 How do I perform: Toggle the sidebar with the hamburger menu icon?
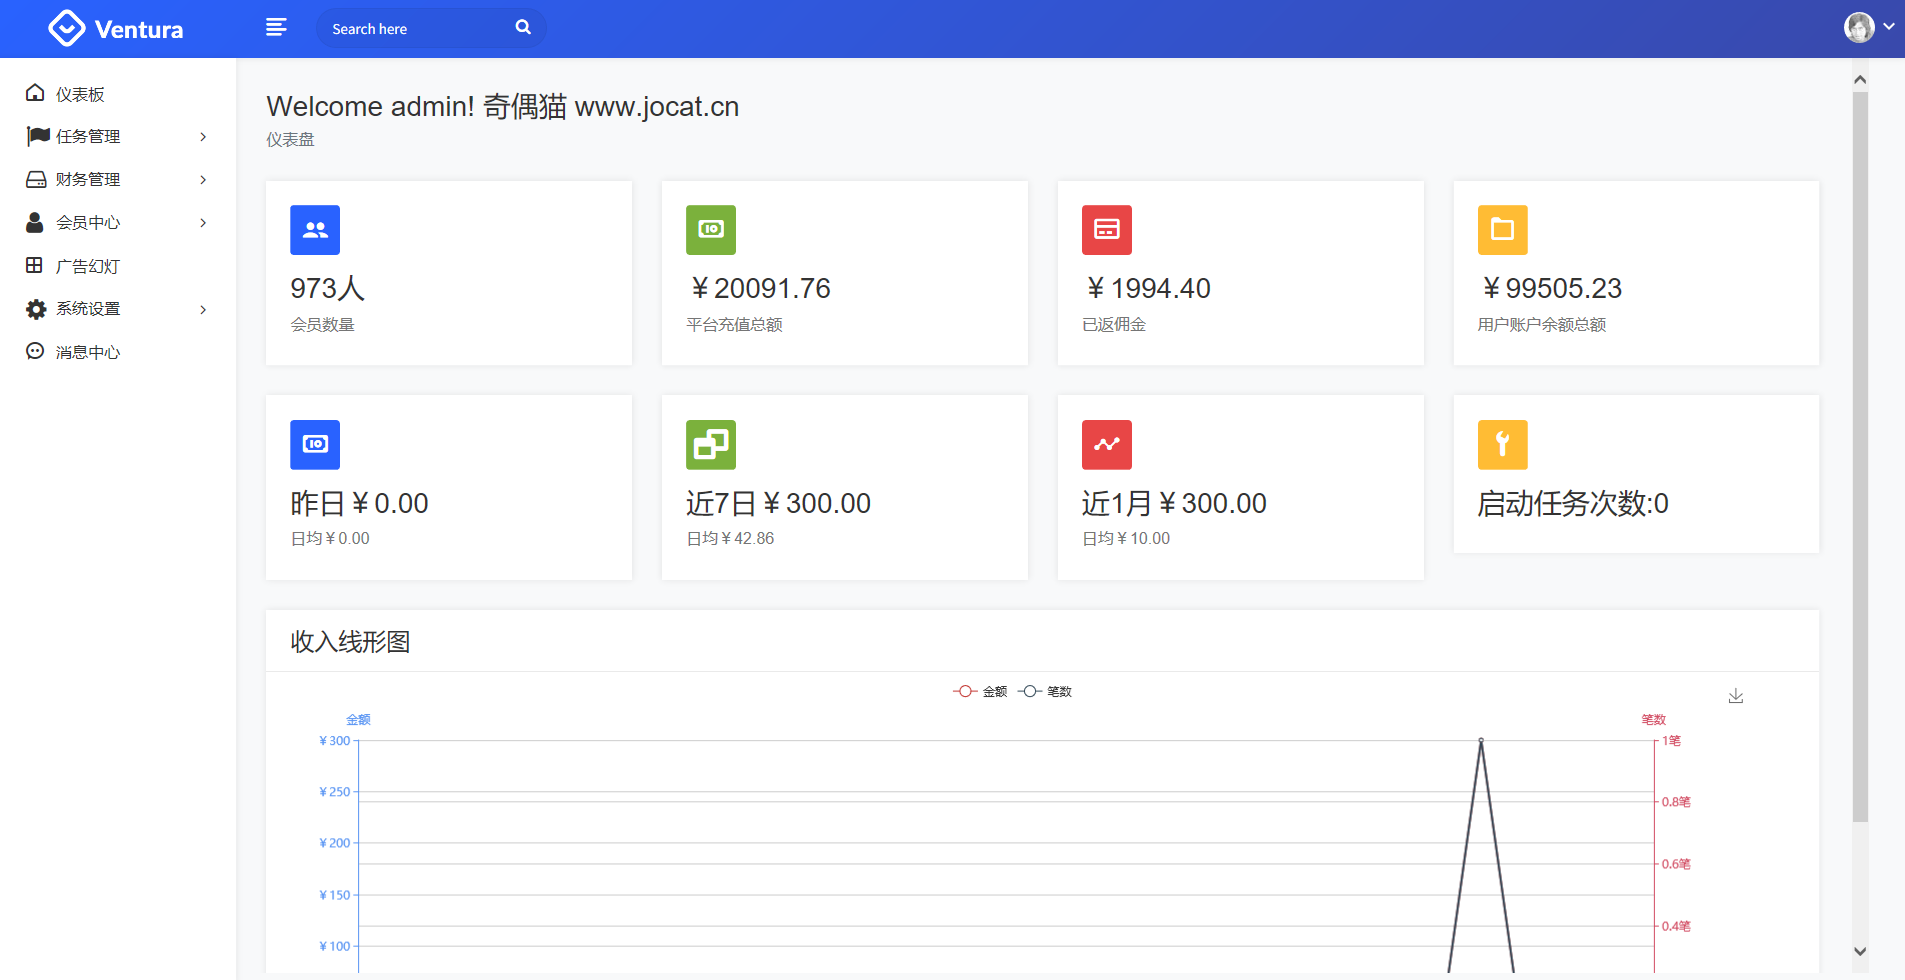point(276,28)
